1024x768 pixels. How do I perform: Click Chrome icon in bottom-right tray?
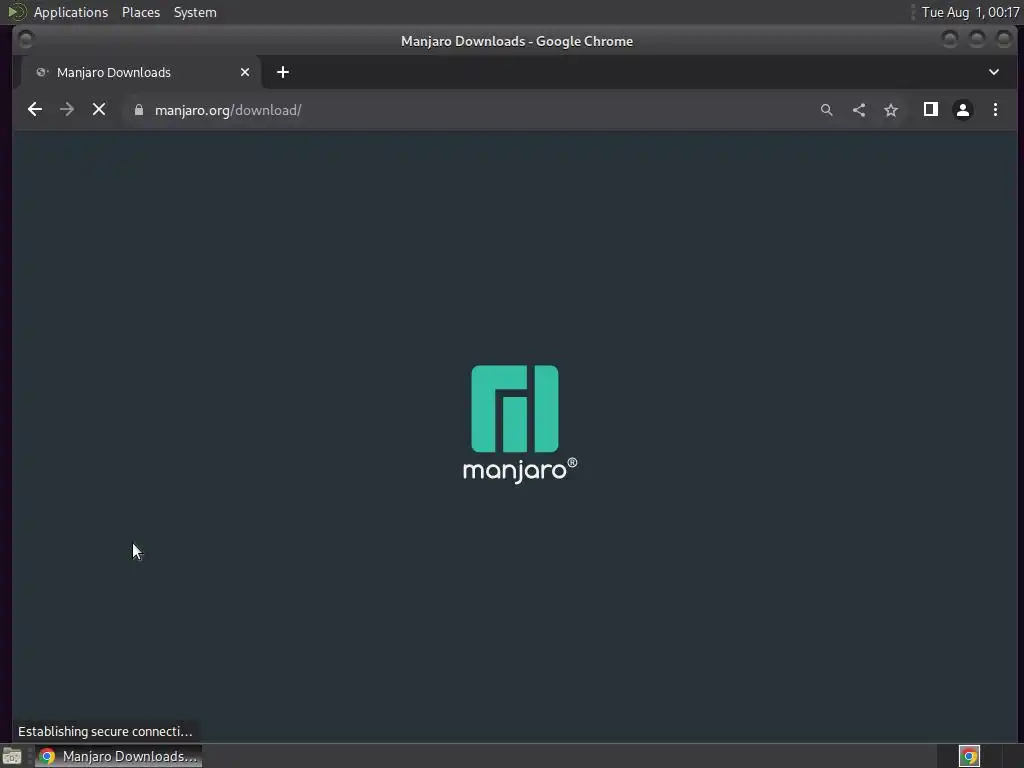coord(969,756)
